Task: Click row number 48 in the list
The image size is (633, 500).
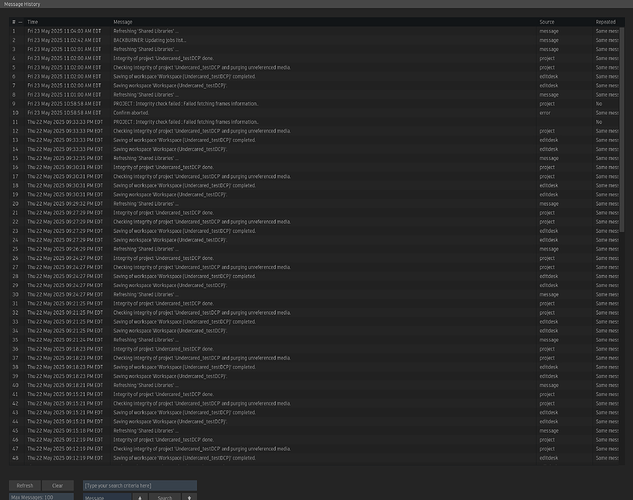Action: click(x=15, y=458)
